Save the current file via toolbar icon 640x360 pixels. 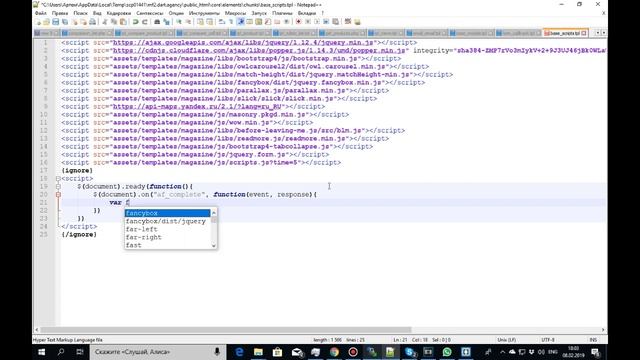tap(56, 22)
